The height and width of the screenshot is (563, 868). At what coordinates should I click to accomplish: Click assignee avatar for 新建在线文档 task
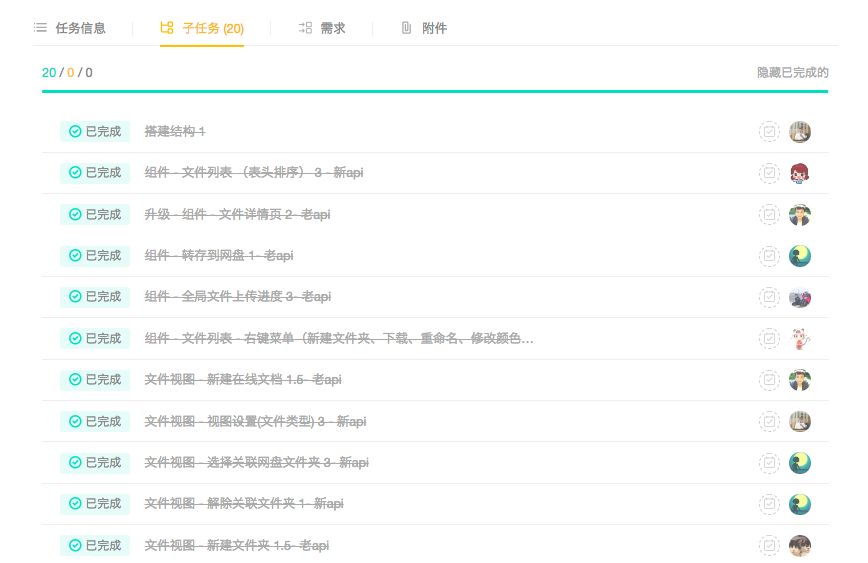[799, 380]
